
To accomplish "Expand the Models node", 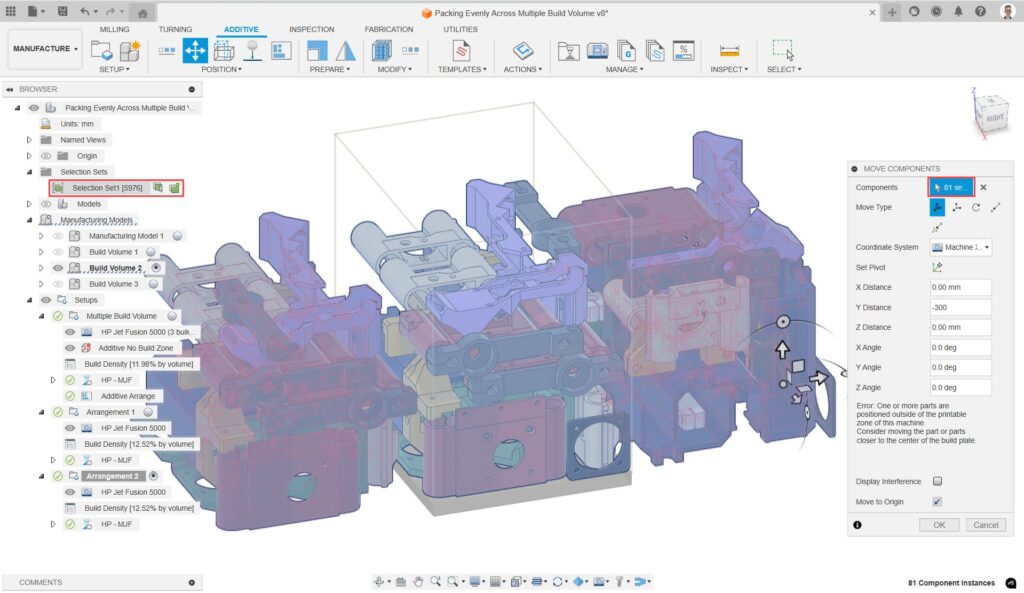I will (x=29, y=204).
